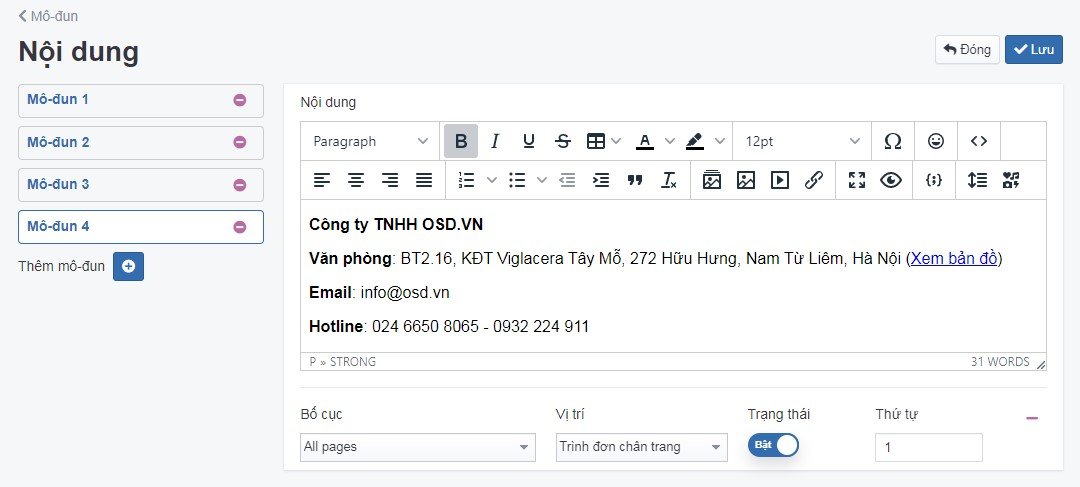Increase indent of paragraph
Image resolution: width=1080 pixels, height=487 pixels.
tap(601, 180)
